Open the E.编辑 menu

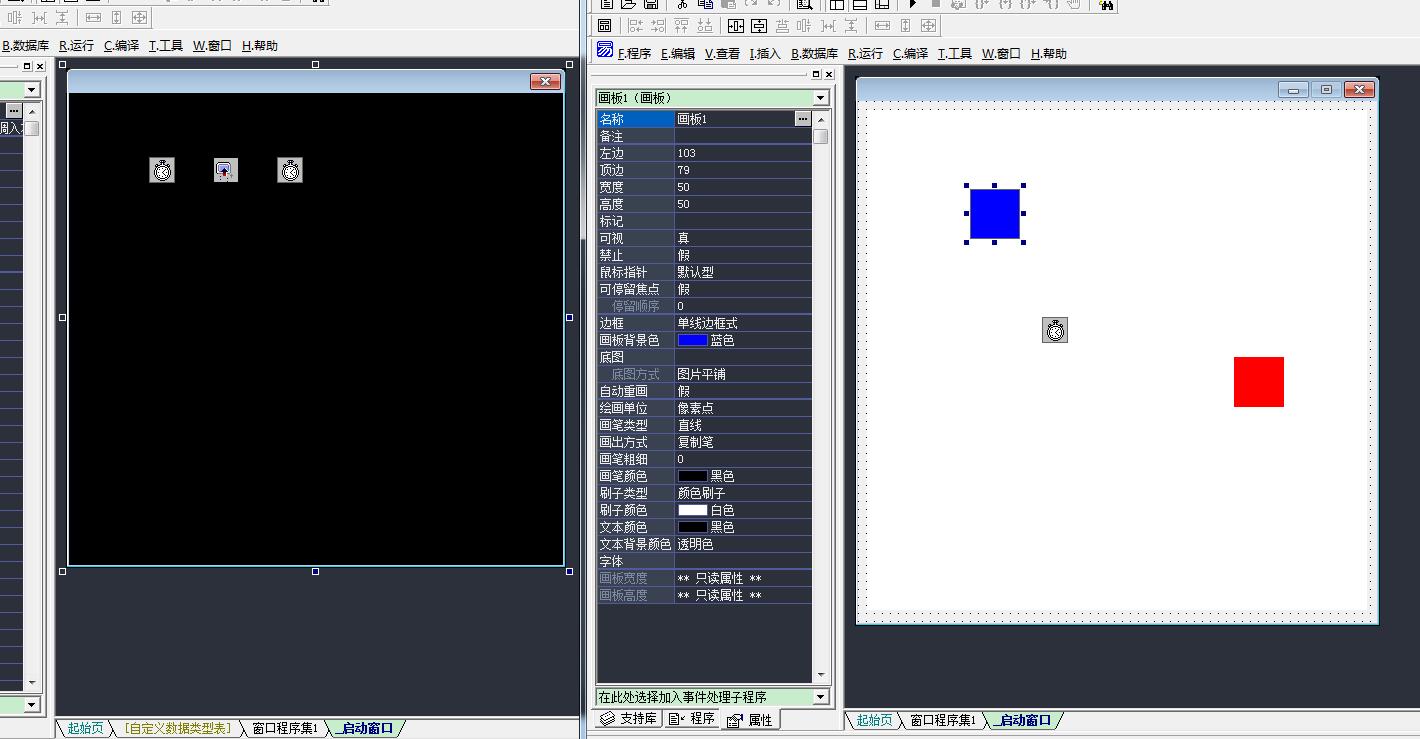(677, 54)
